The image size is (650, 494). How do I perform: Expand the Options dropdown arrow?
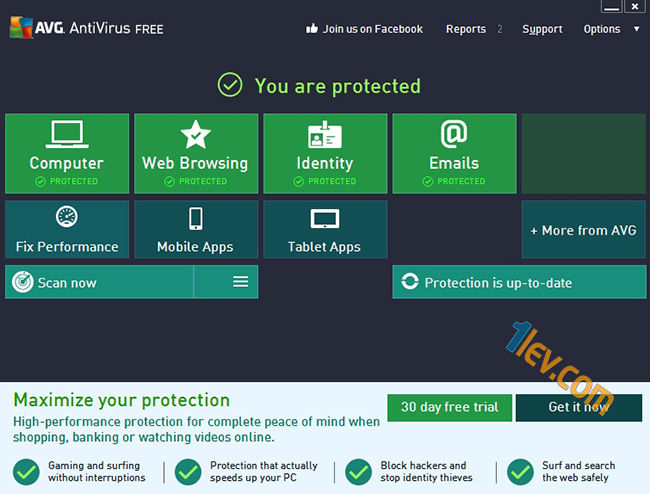[x=636, y=29]
